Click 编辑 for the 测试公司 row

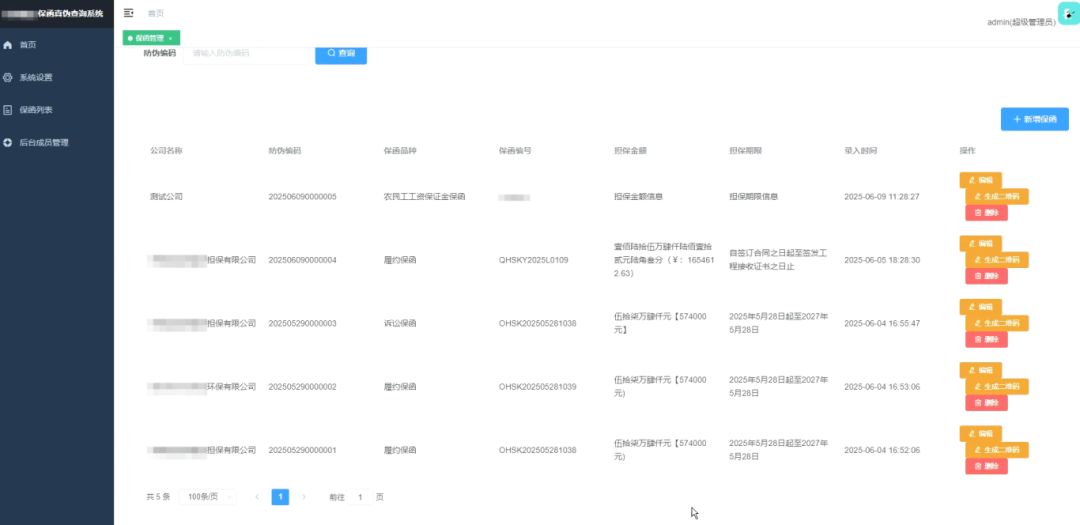tap(980, 180)
